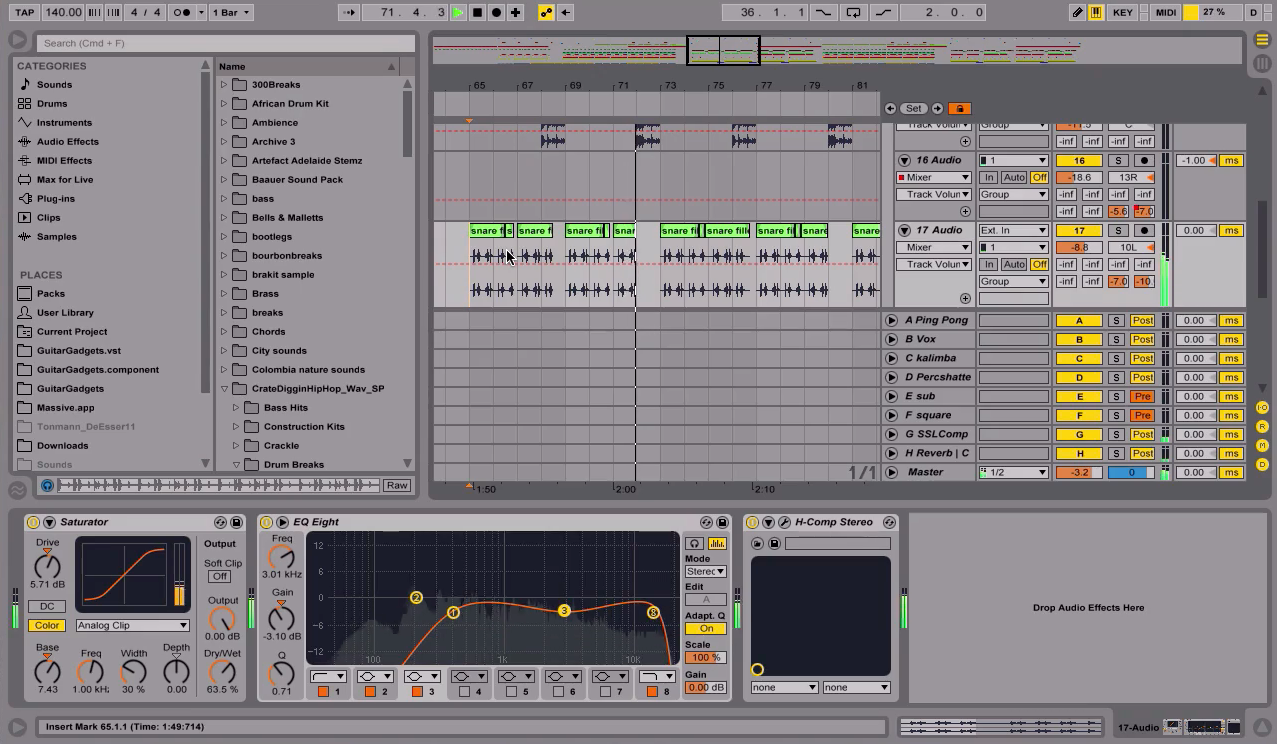Select the Max for Live category
The image size is (1277, 744).
click(65, 179)
